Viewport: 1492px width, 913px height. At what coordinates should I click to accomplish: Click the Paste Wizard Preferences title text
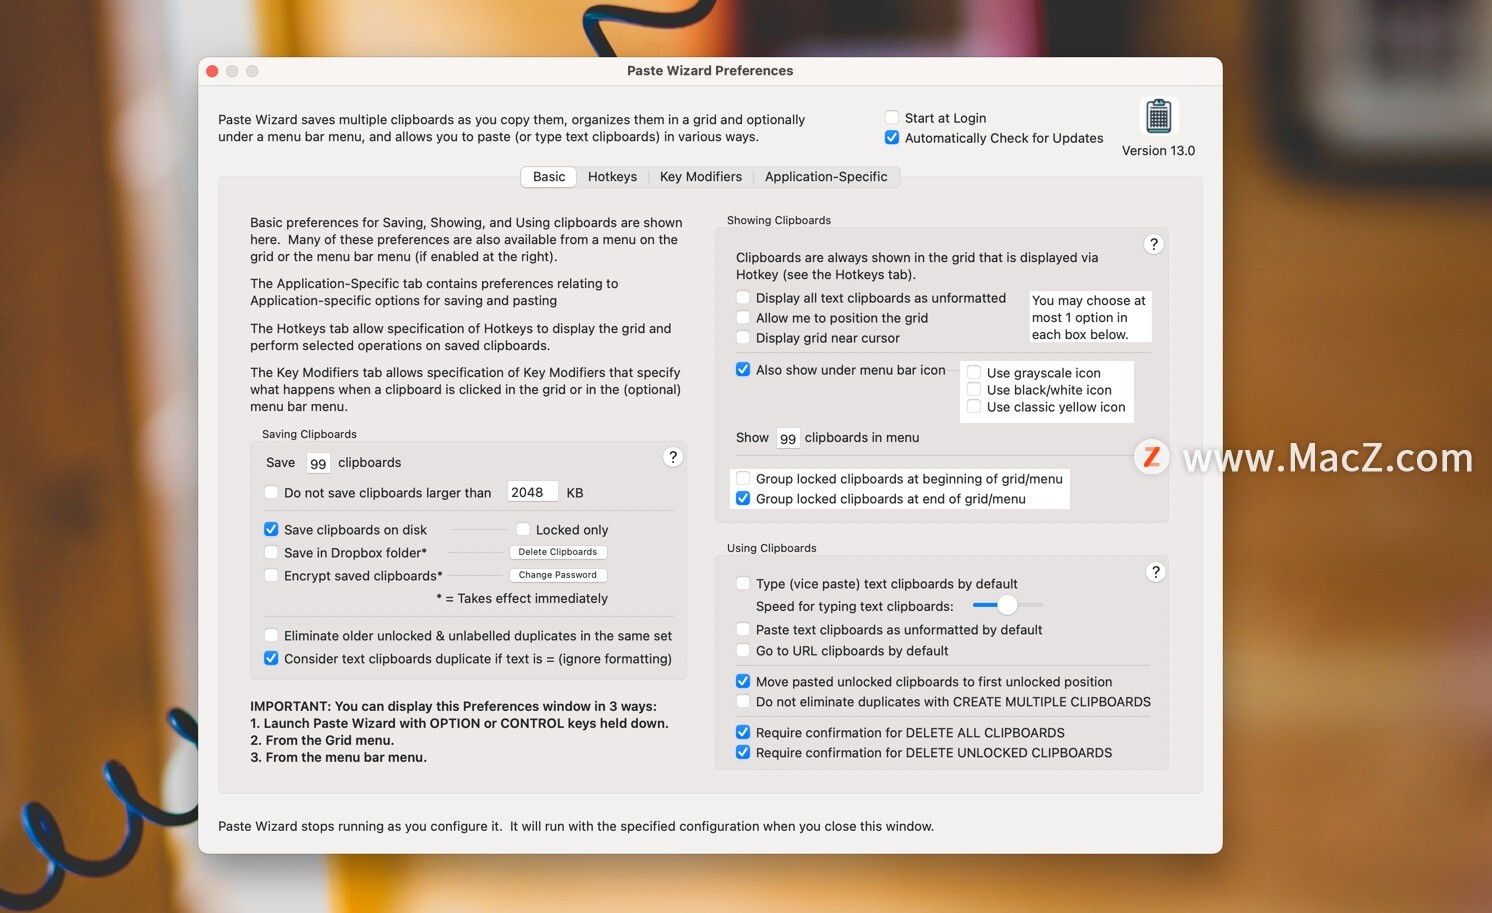(x=710, y=71)
